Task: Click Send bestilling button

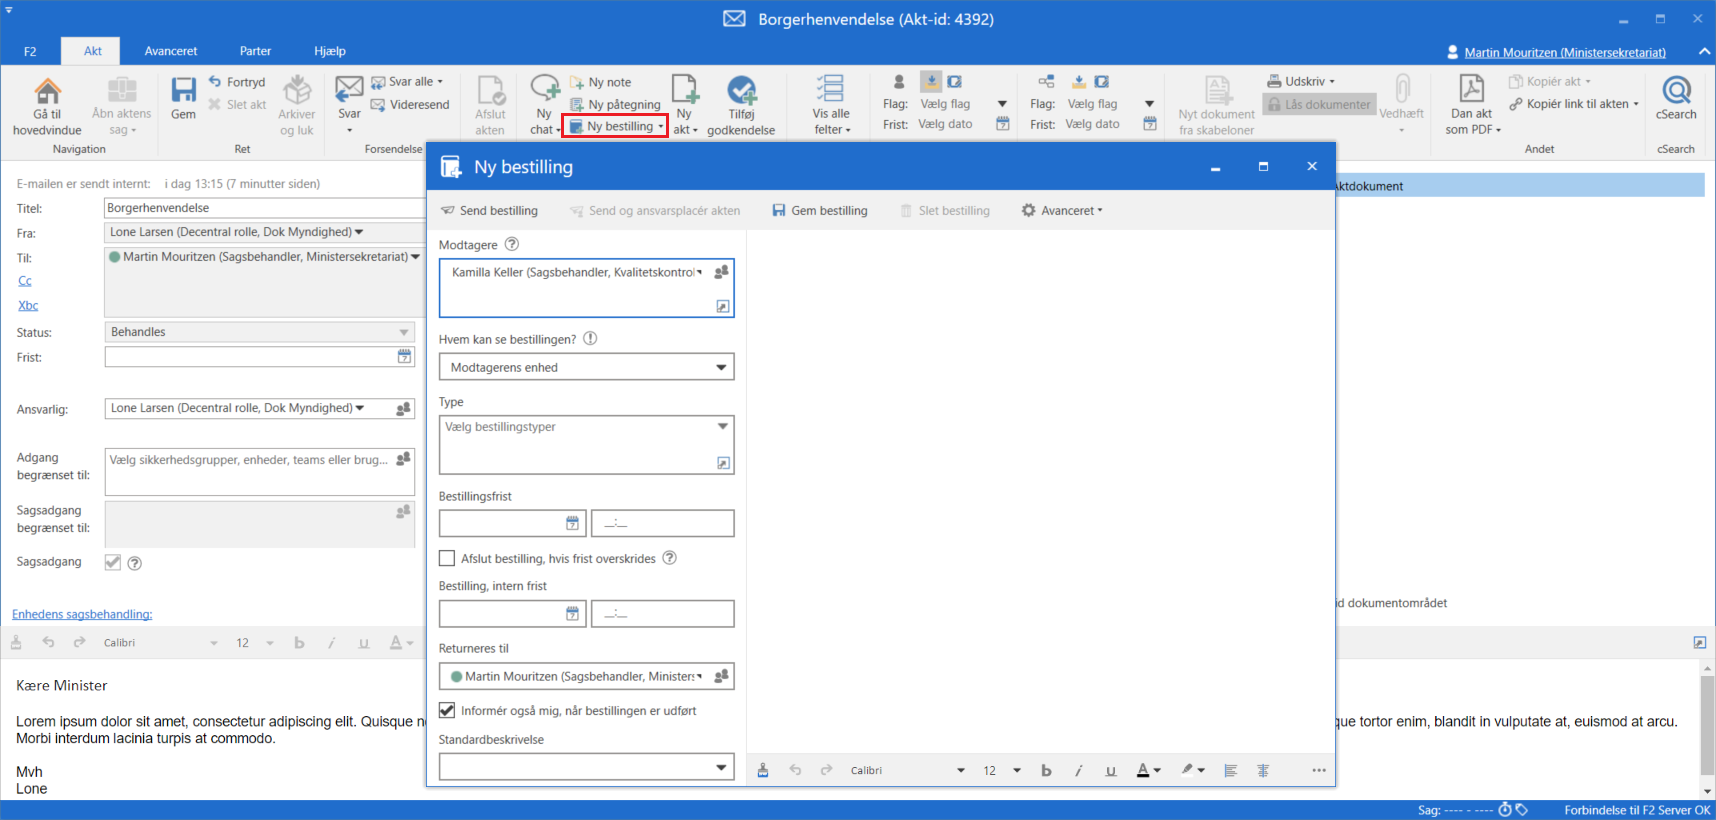Action: coord(489,210)
